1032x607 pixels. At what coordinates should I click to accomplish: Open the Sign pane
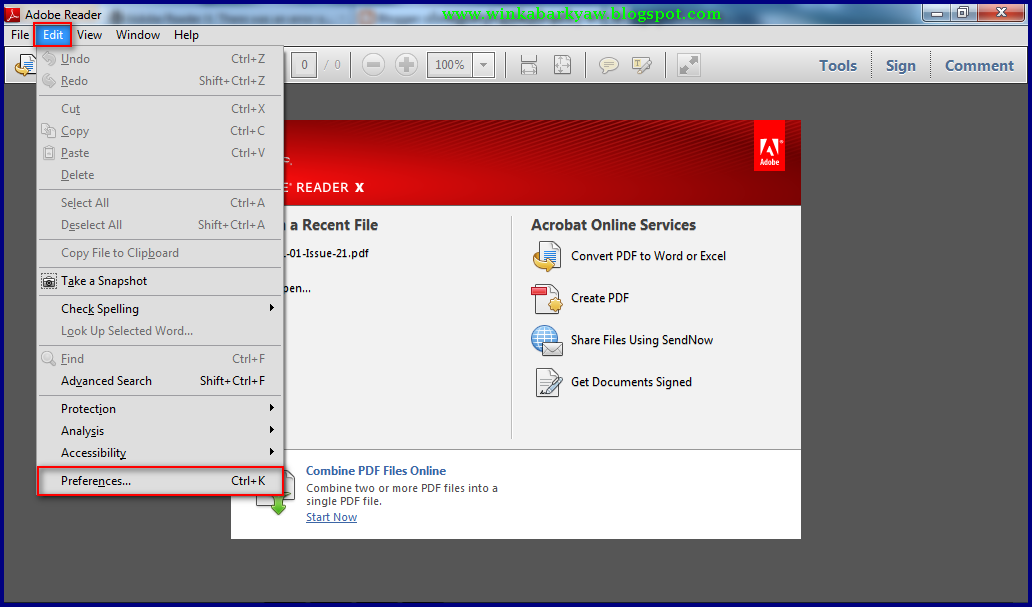tap(900, 65)
